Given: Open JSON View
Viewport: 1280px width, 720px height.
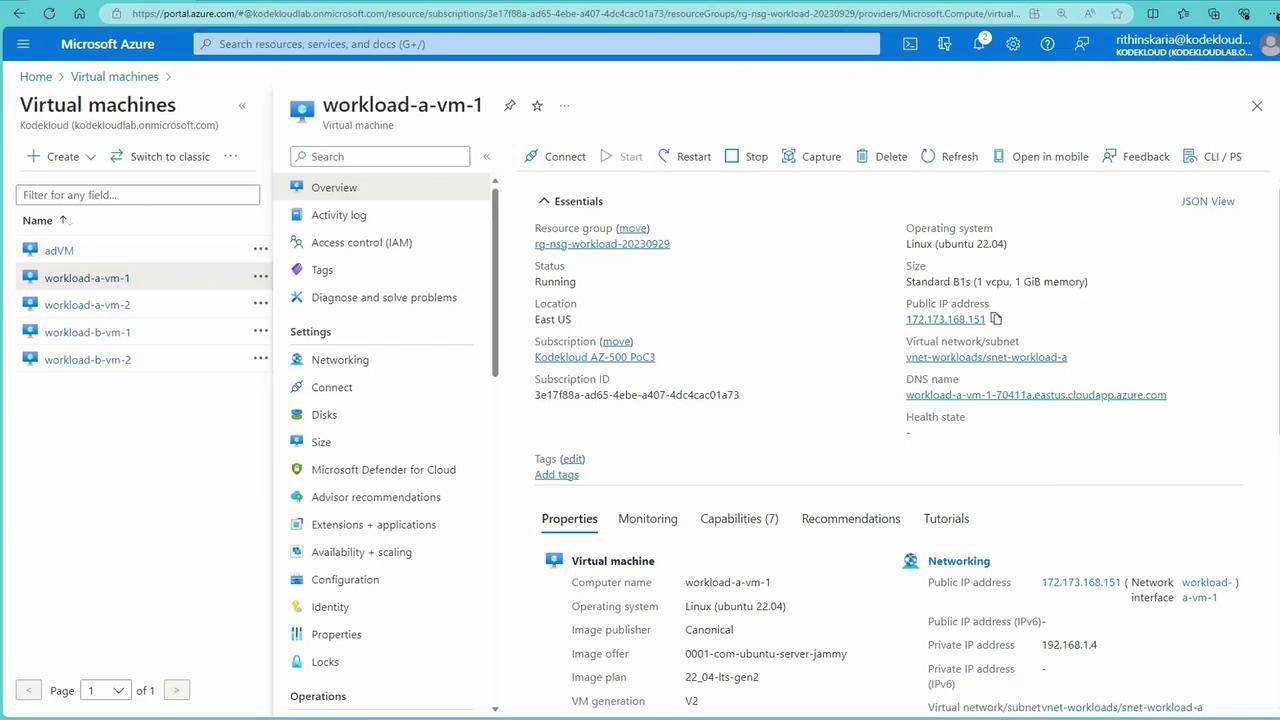Looking at the screenshot, I should (1208, 201).
